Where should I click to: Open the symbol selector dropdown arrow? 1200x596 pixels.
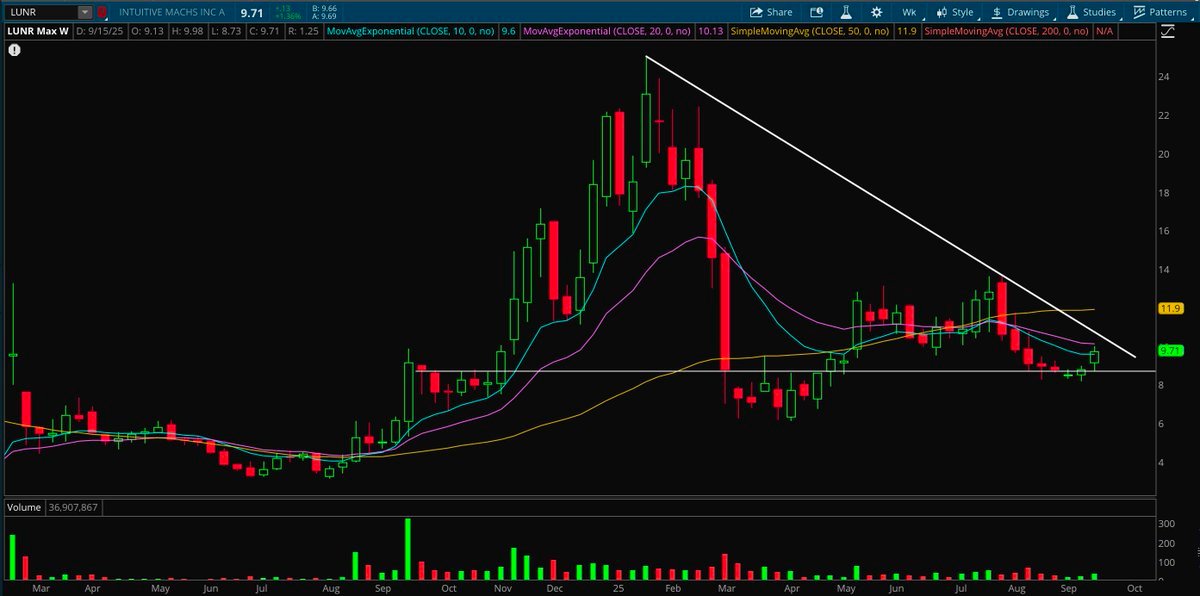coord(84,13)
